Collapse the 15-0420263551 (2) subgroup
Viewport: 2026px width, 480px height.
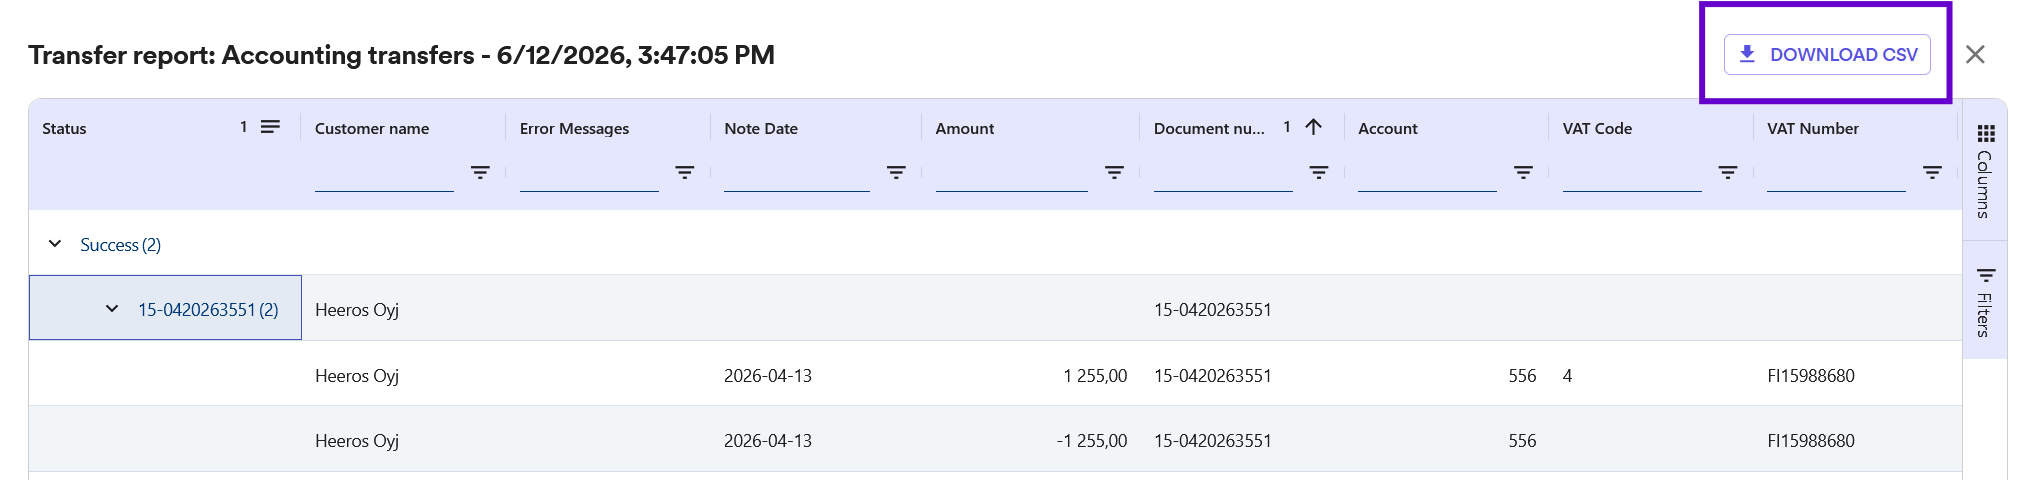(112, 309)
